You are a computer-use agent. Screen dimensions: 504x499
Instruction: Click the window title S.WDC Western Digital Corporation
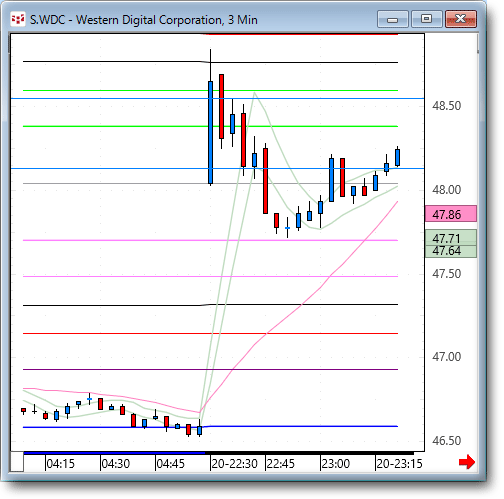coord(144,20)
